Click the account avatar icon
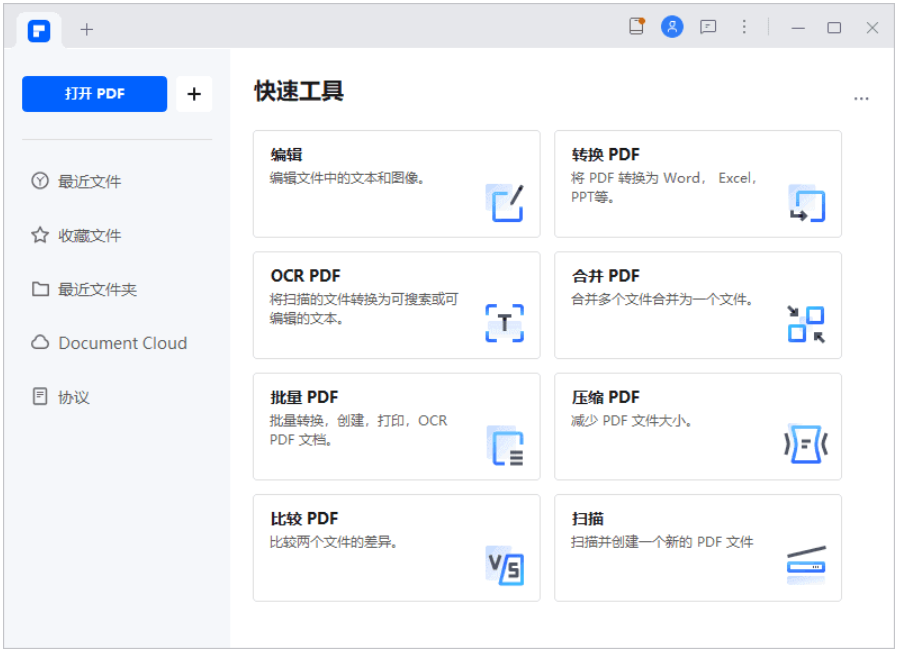The width and height of the screenshot is (899, 655). pyautogui.click(x=672, y=27)
